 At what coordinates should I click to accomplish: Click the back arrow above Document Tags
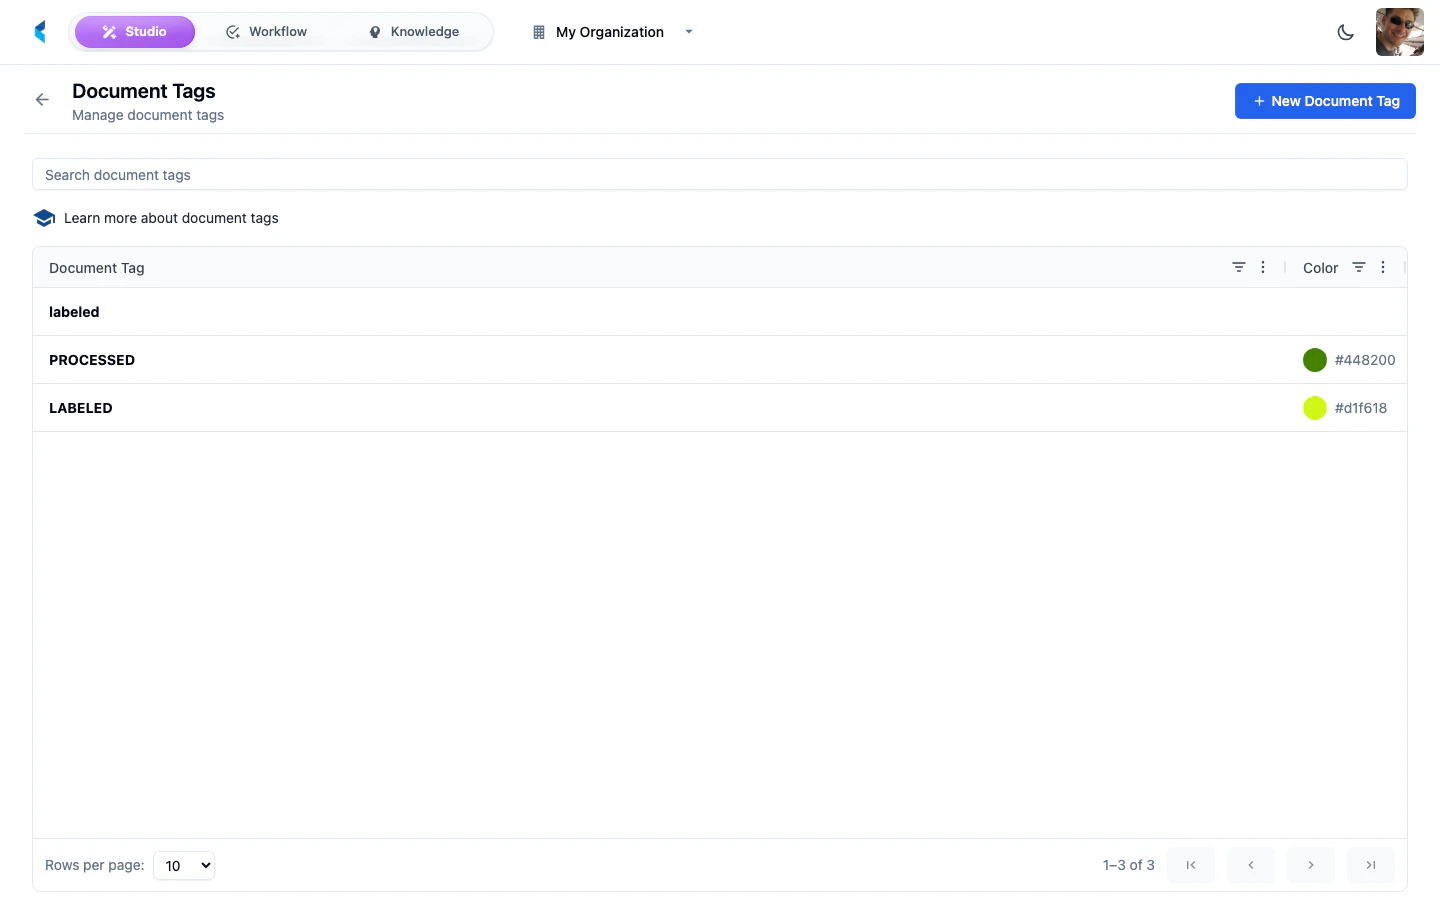click(41, 99)
